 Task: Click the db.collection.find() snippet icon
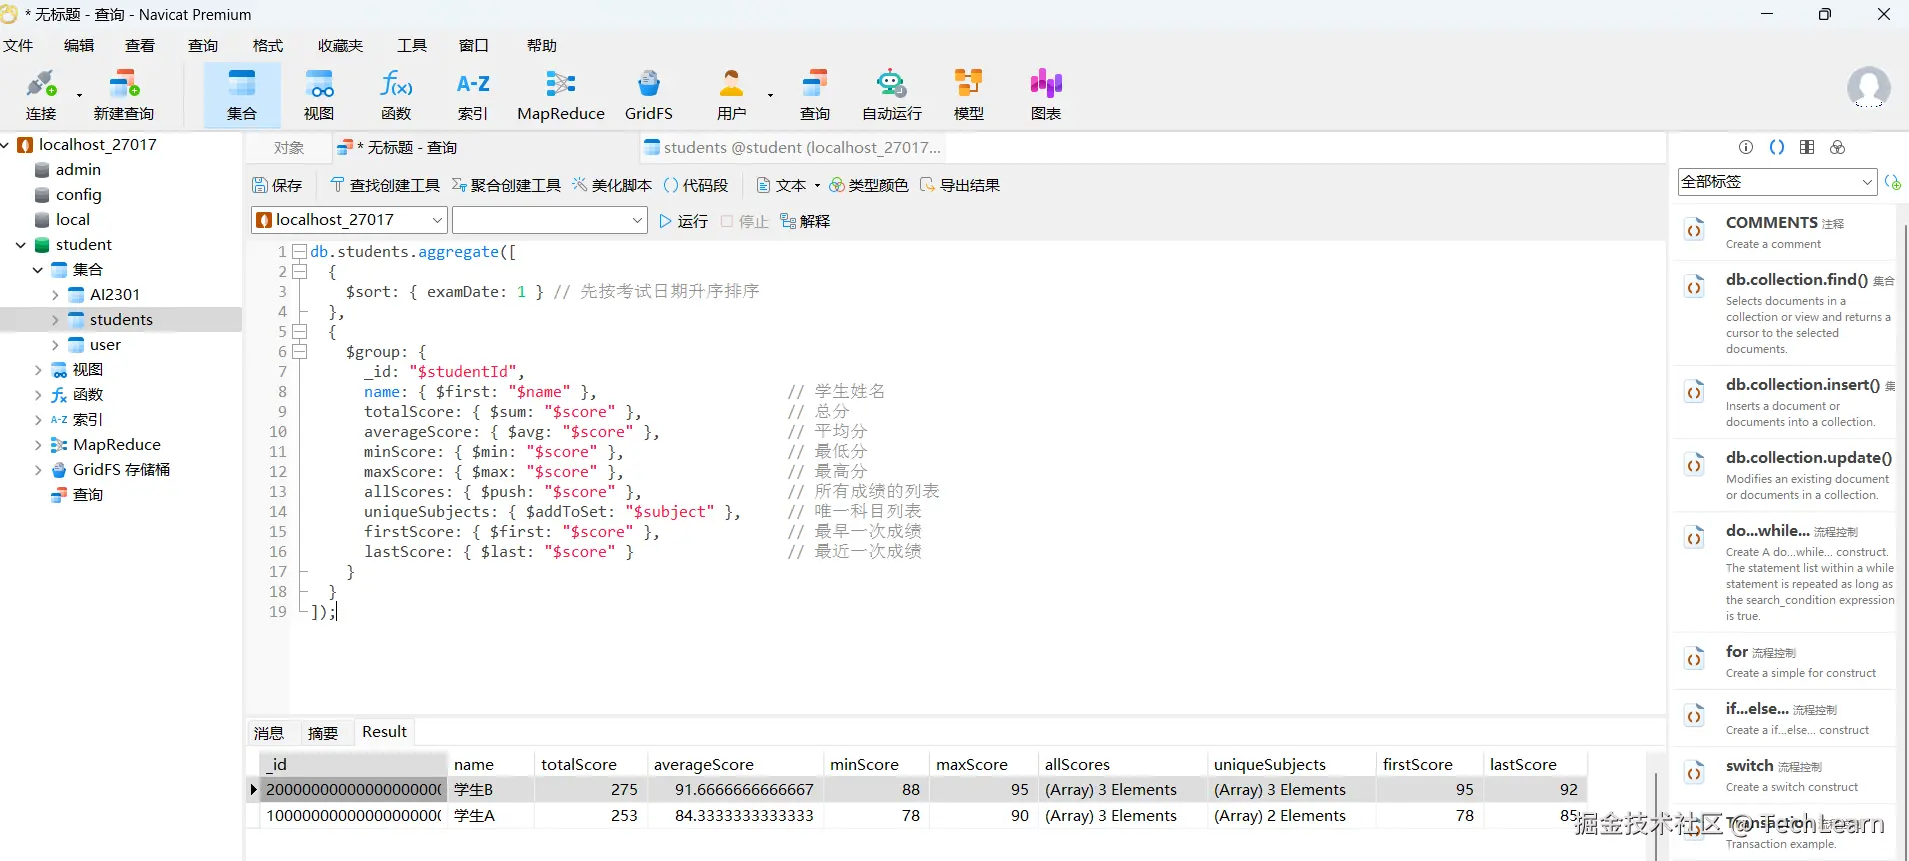[x=1694, y=287]
